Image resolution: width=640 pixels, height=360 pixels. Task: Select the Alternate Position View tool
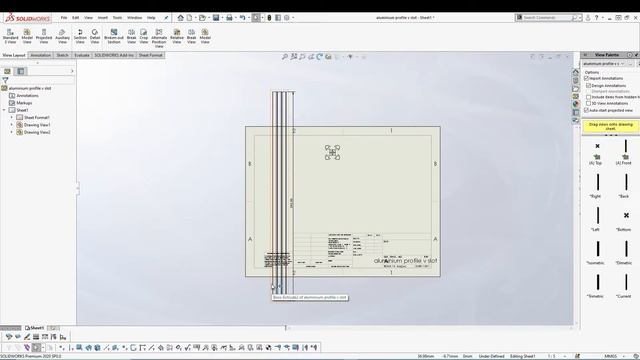[159, 38]
